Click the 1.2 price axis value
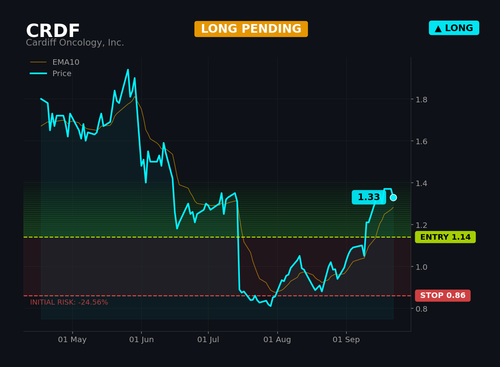Screen dimensions: 500x367 coord(421,225)
